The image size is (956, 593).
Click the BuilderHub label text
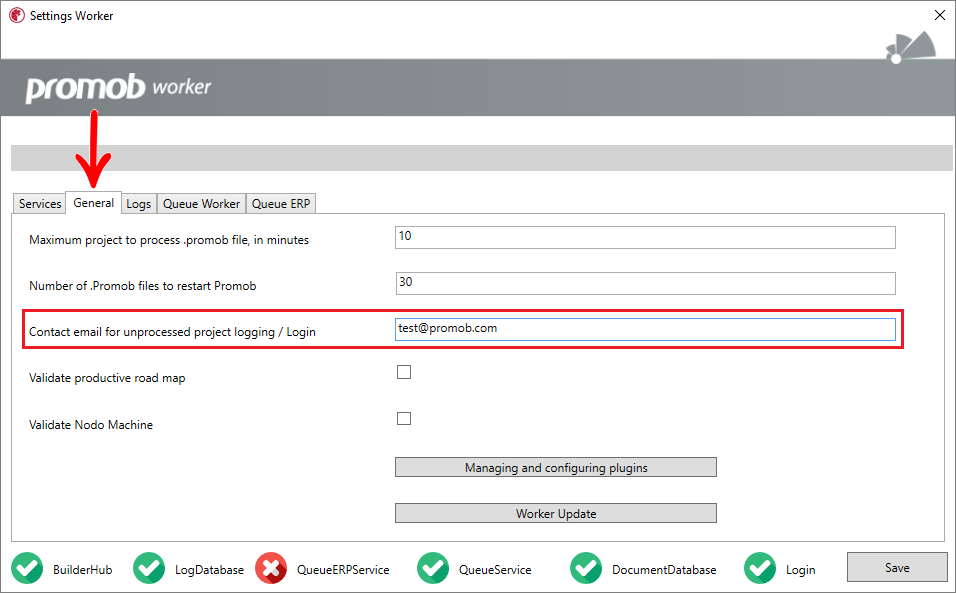(82, 570)
